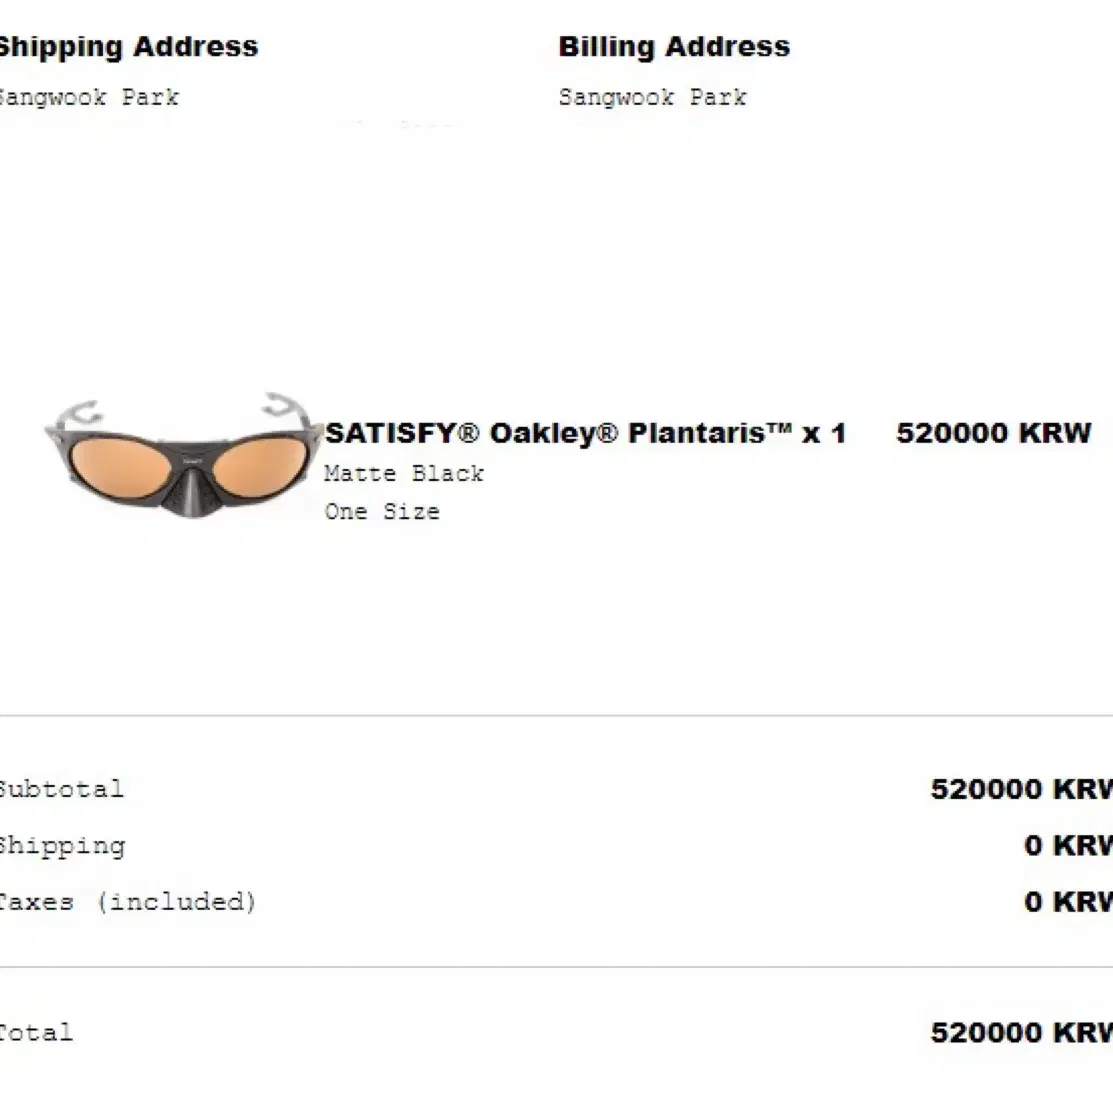Screen dimensions: 1113x1113
Task: Click the Subtotal amount 520000 KRW
Action: pyautogui.click(x=1021, y=789)
